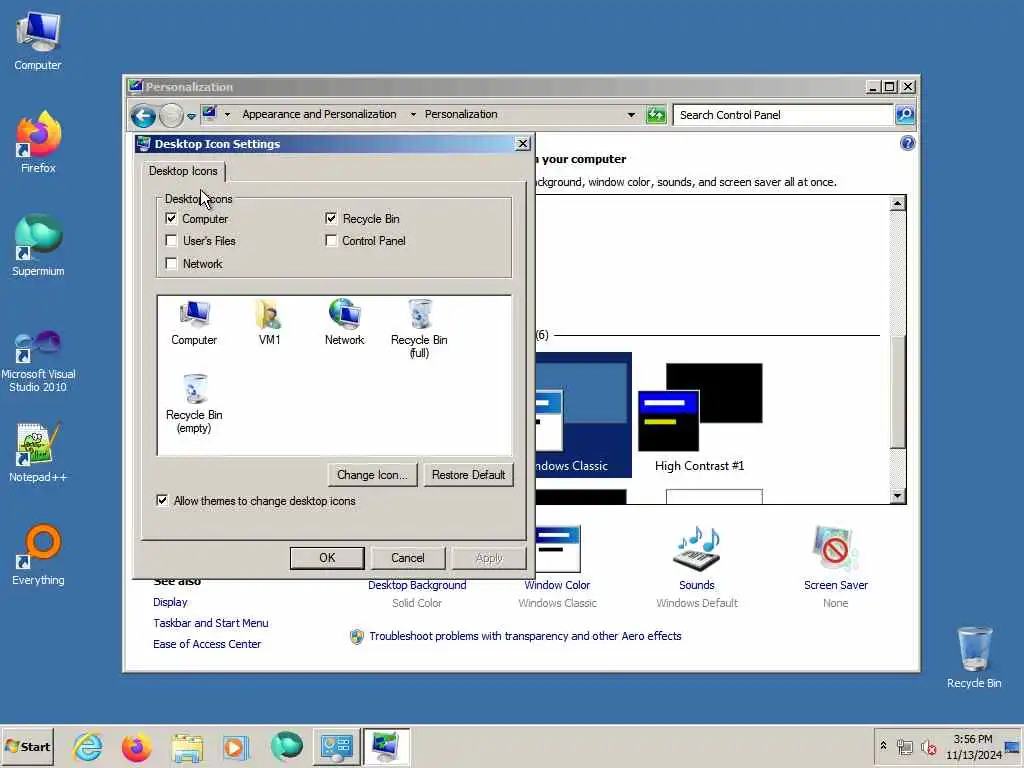Image resolution: width=1024 pixels, height=768 pixels.
Task: Open Ease of Access Center link
Action: tap(206, 644)
